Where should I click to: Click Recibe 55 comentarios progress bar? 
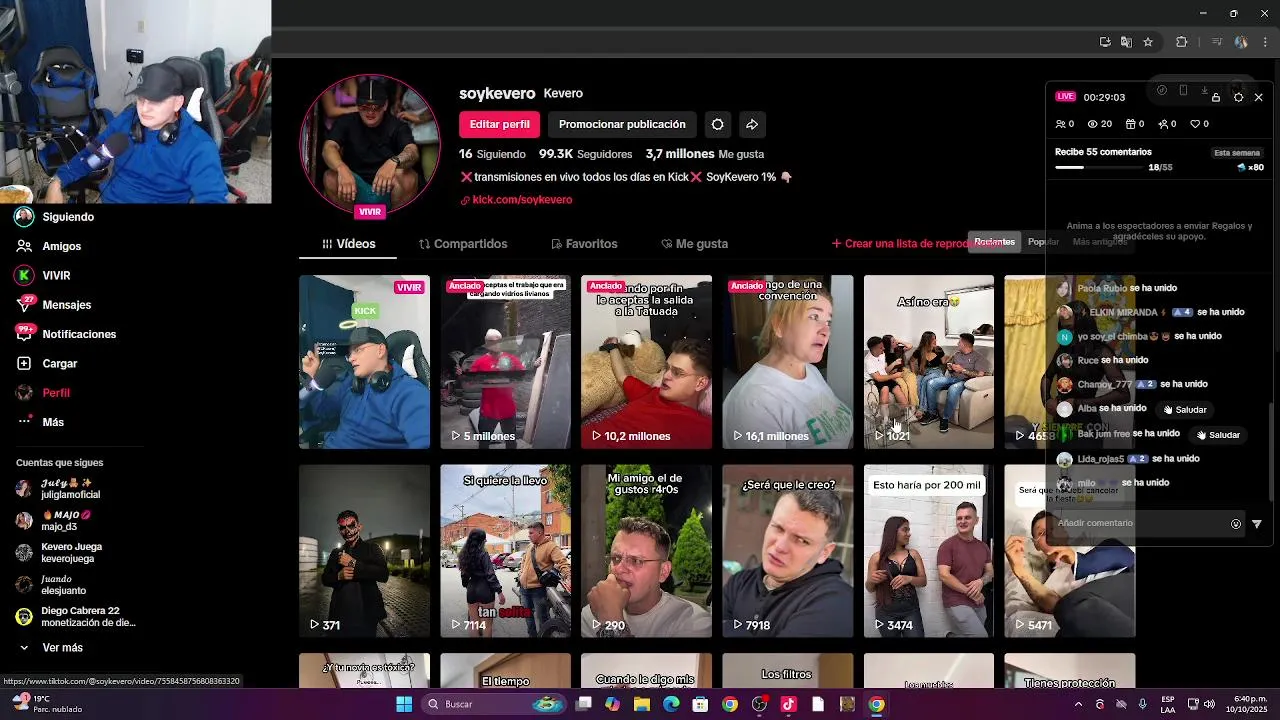(1099, 167)
